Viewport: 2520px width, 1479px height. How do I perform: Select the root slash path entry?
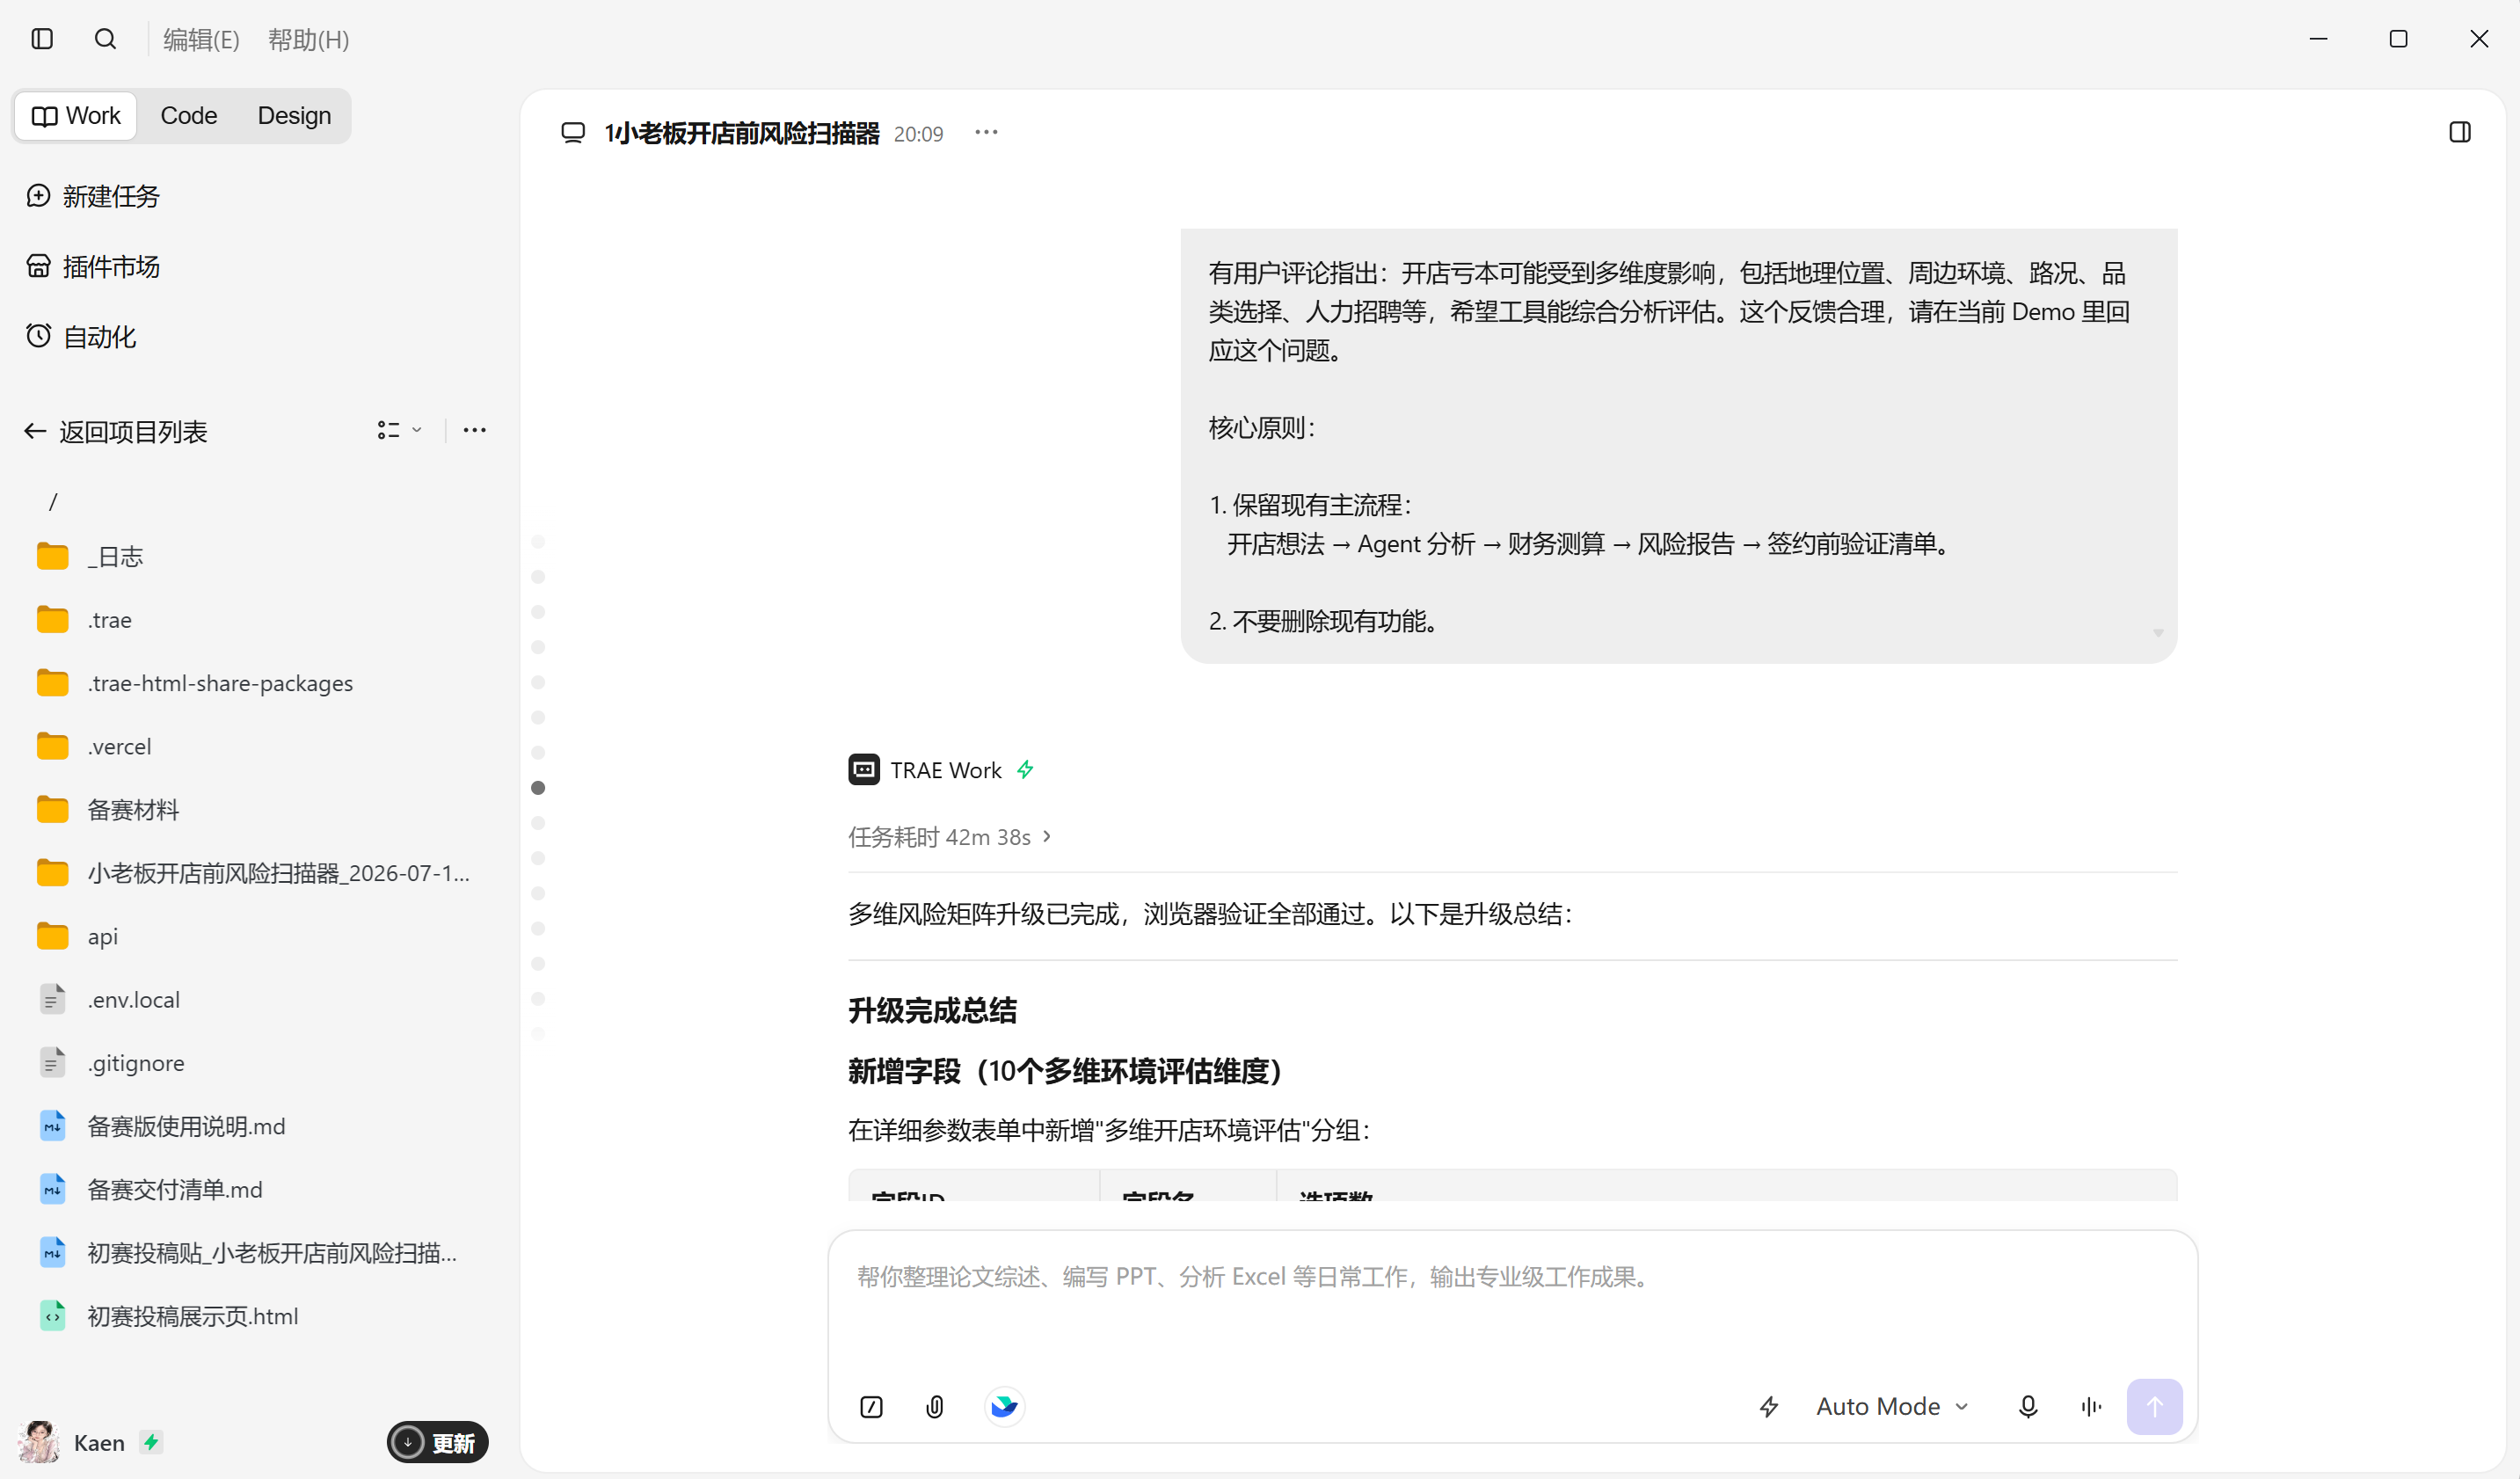click(53, 501)
